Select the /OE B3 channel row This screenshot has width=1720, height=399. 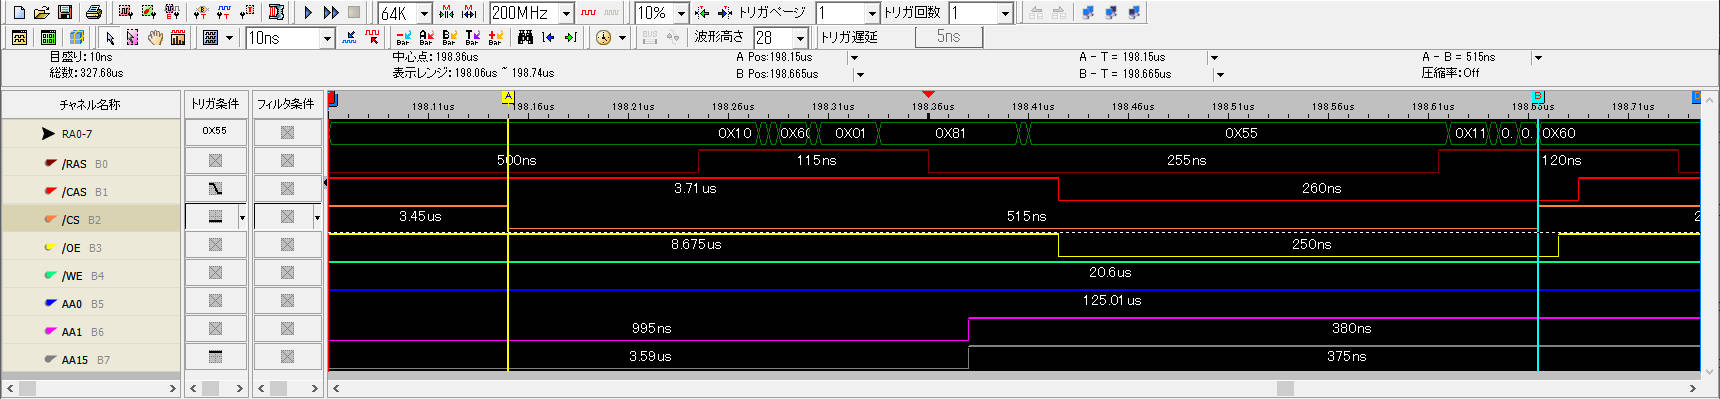(x=90, y=247)
